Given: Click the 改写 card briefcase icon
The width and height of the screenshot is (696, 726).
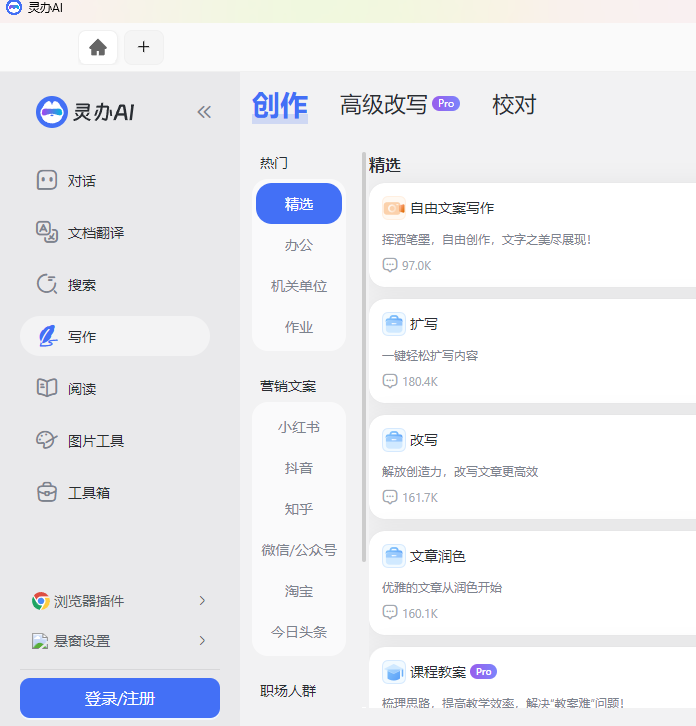Looking at the screenshot, I should 394,440.
